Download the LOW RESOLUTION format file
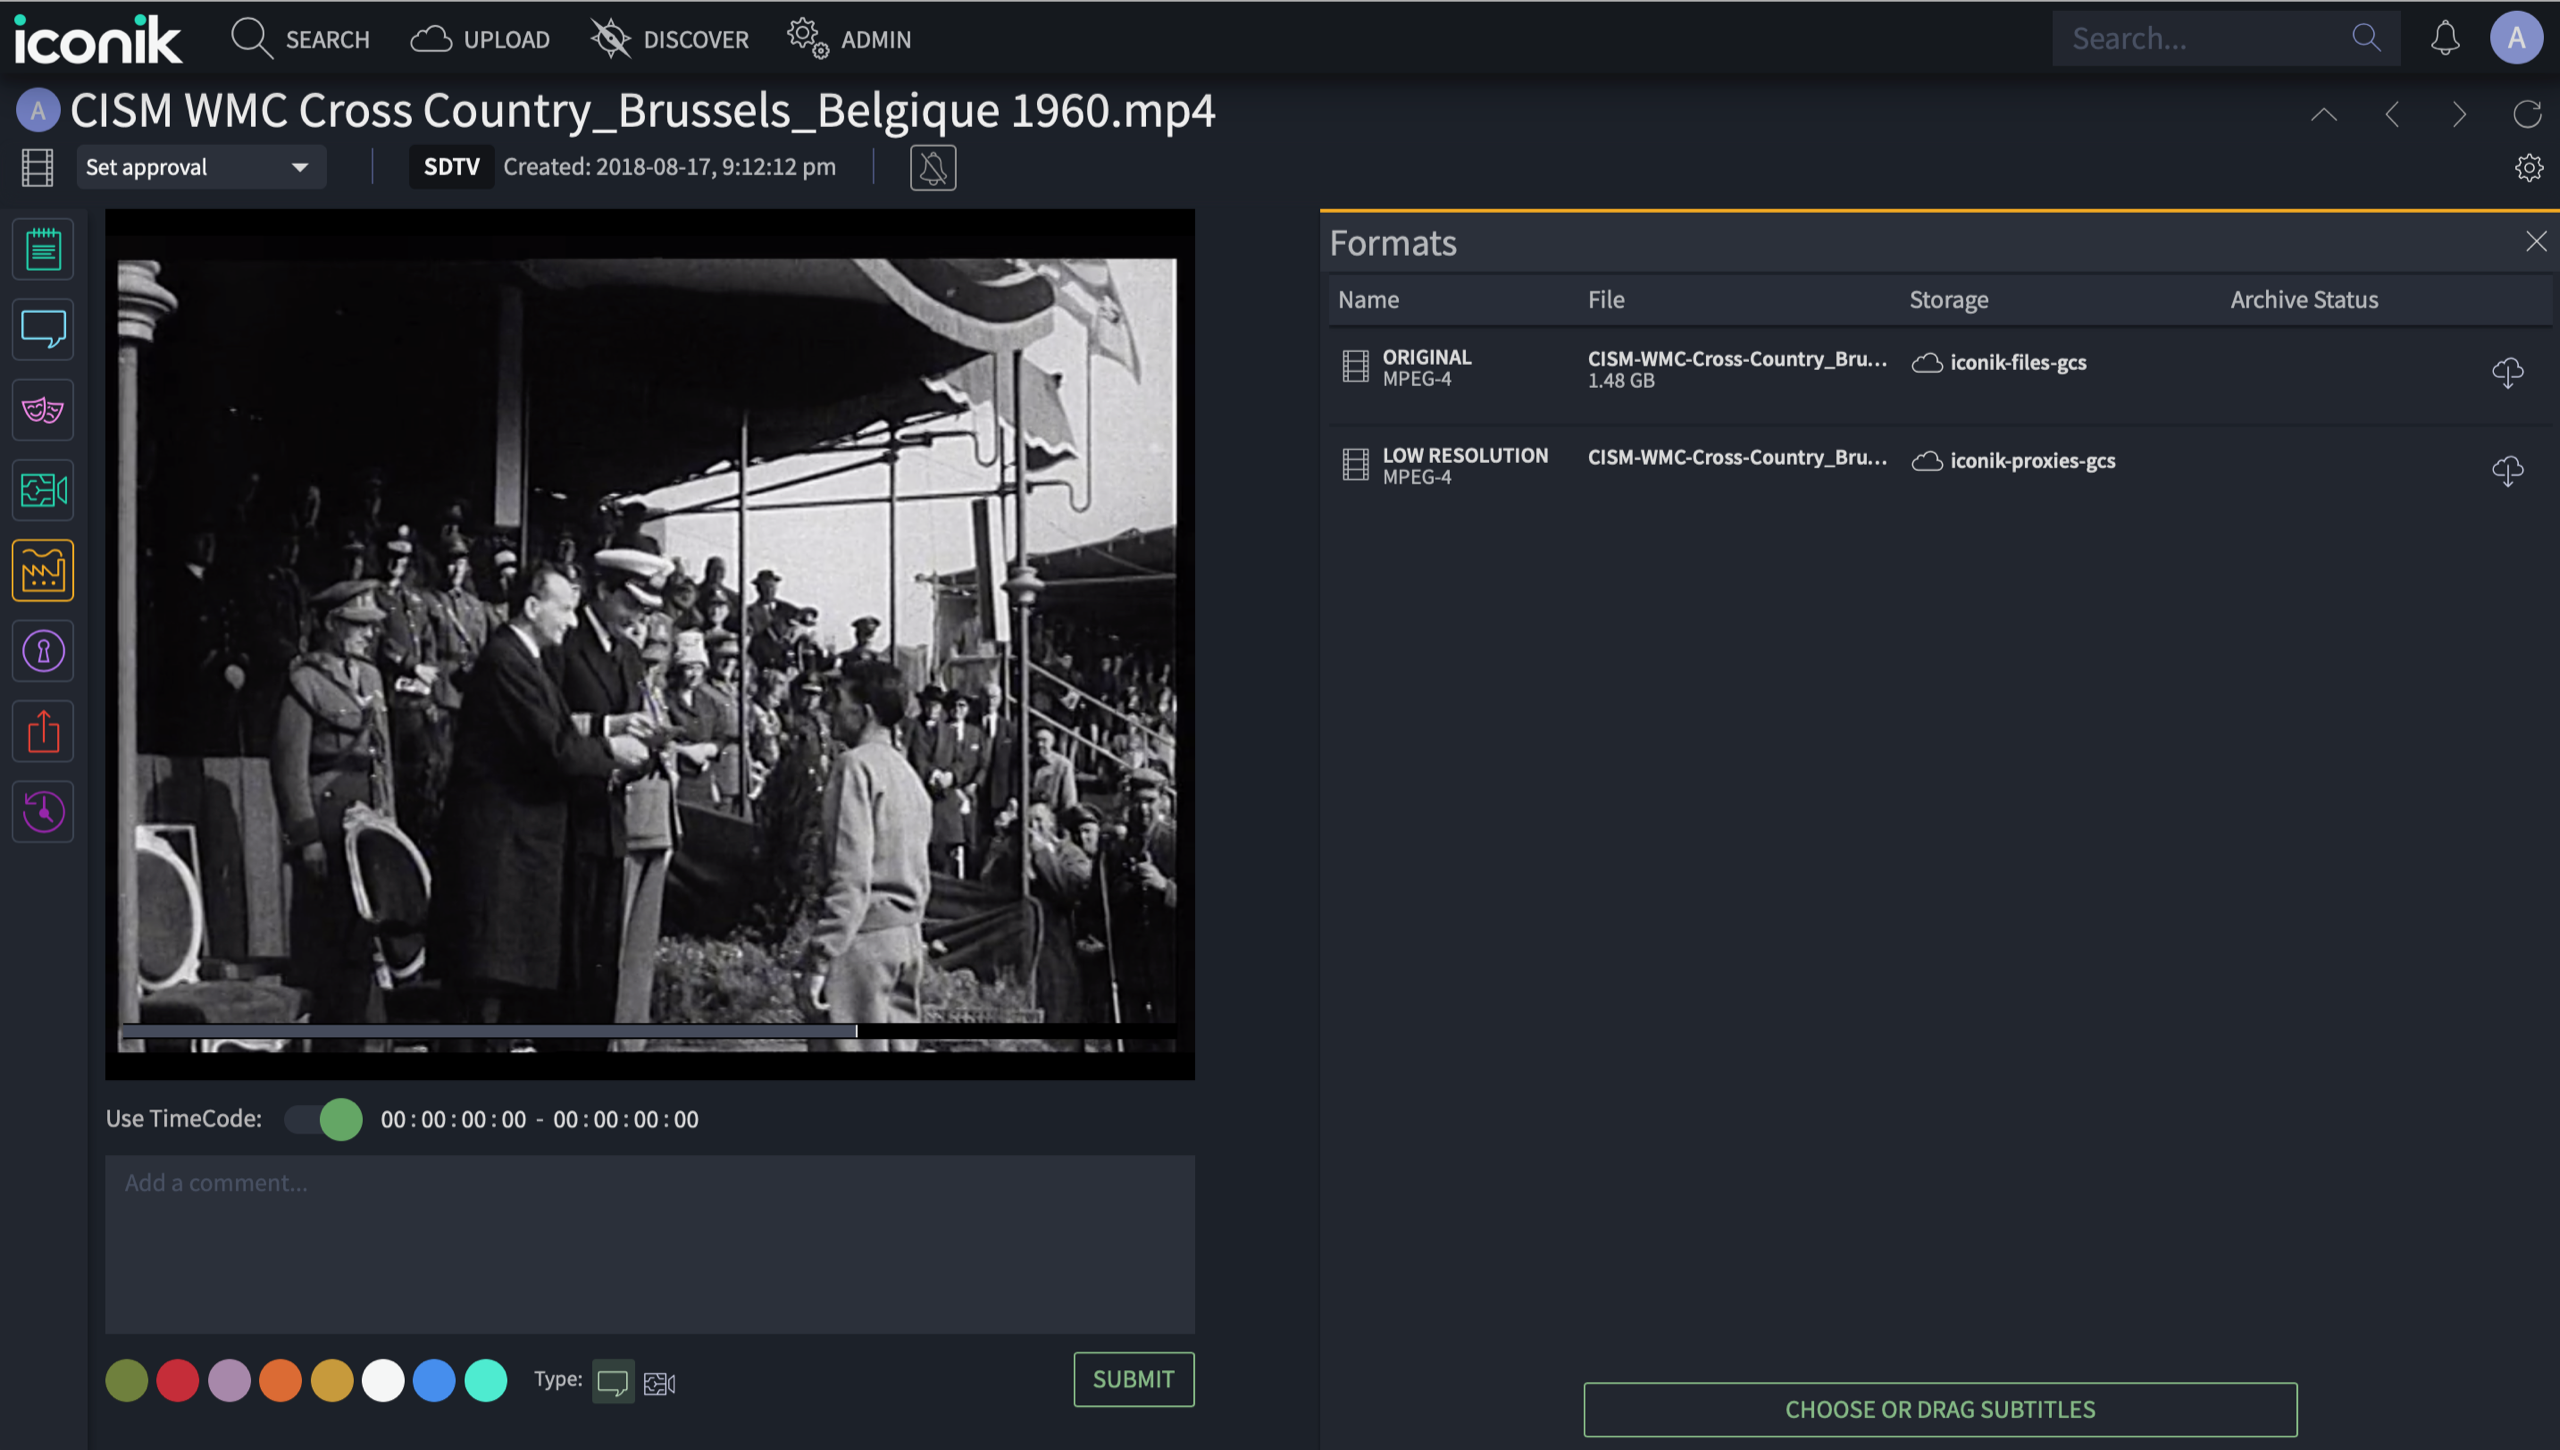 tap(2507, 470)
